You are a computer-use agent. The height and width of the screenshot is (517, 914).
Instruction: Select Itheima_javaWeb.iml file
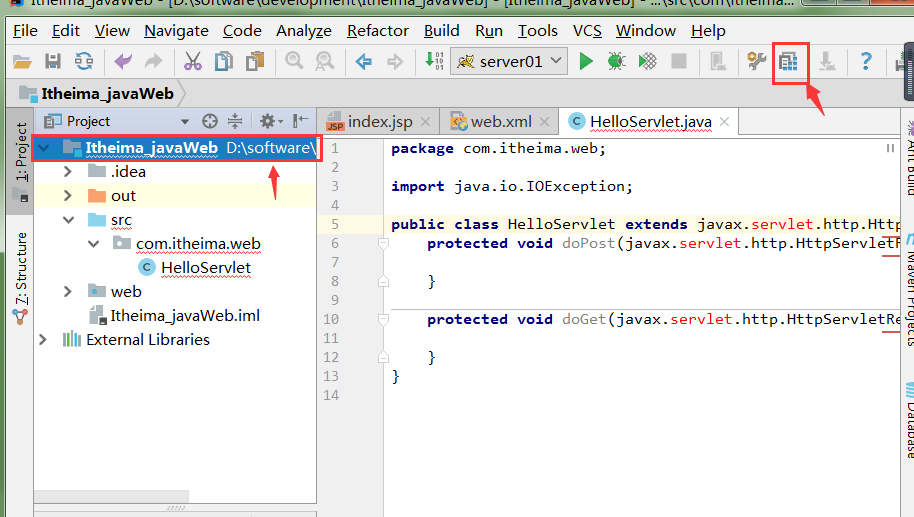[x=174, y=315]
